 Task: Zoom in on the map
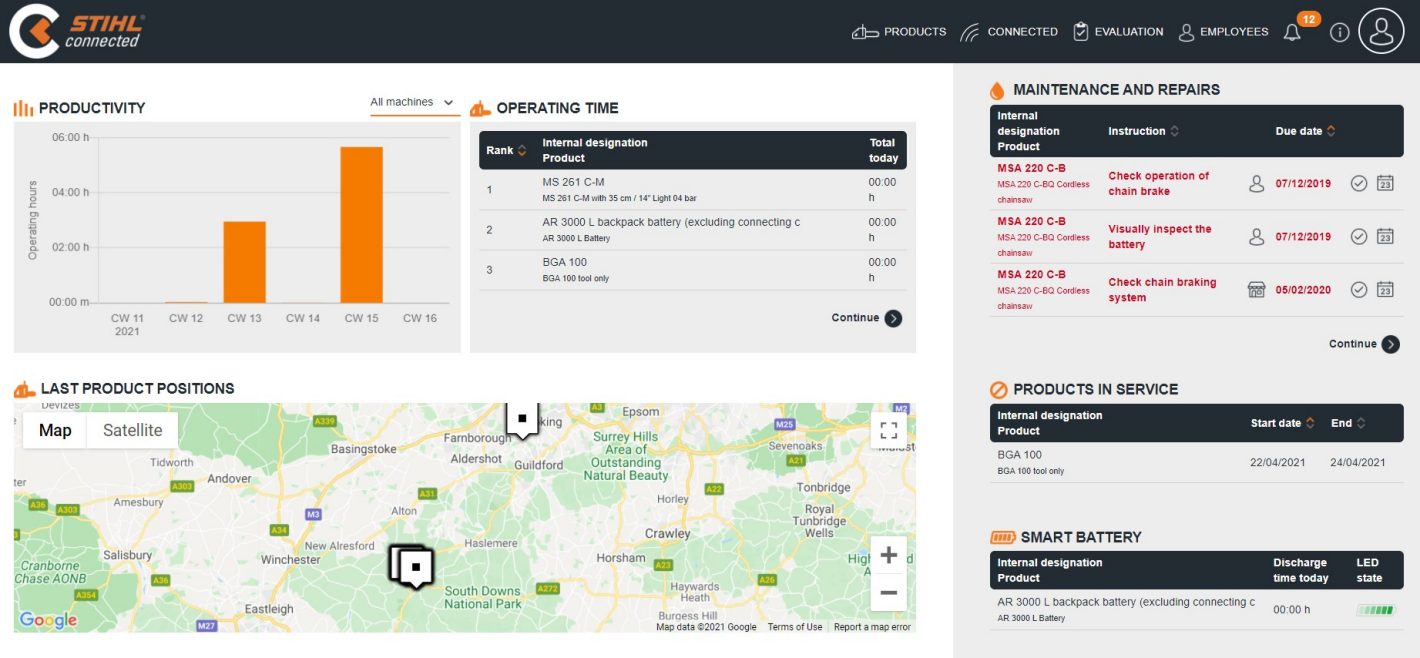[888, 556]
